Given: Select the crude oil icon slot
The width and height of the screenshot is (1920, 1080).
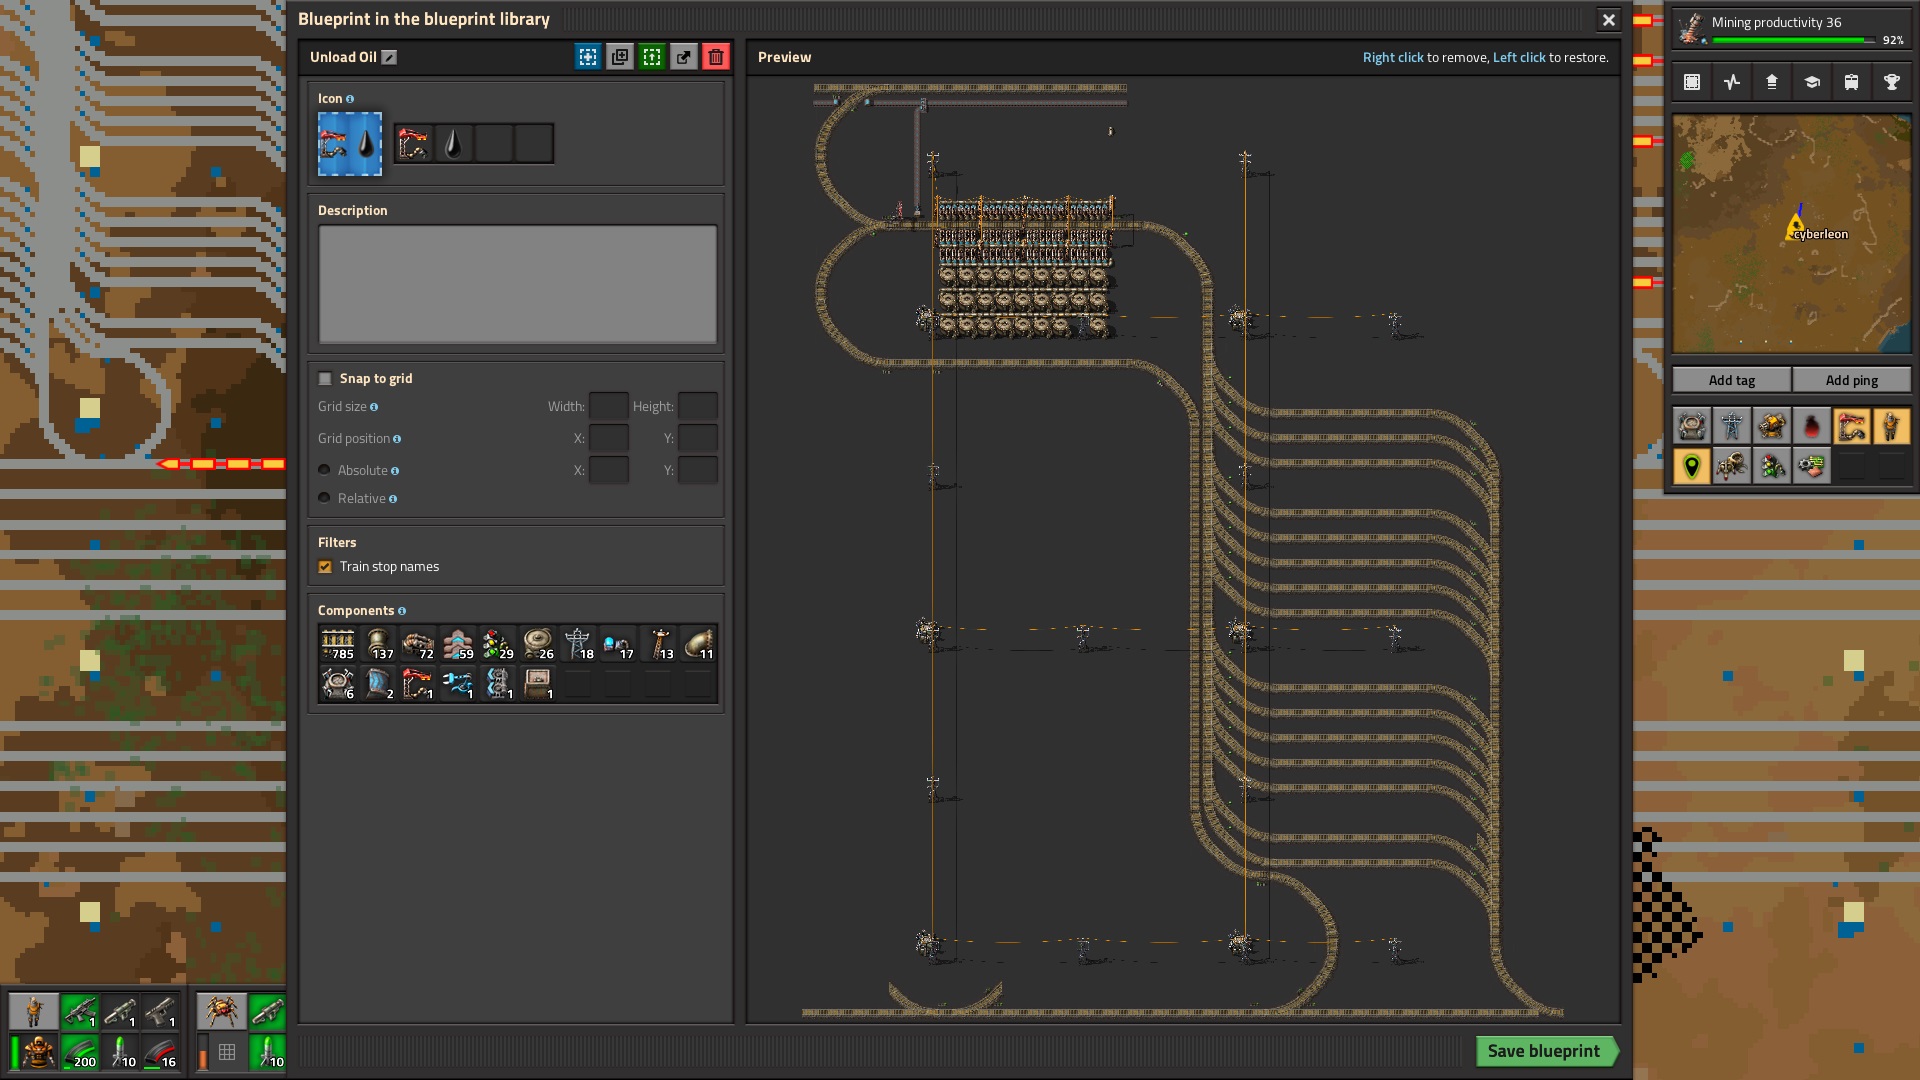Looking at the screenshot, I should [454, 144].
